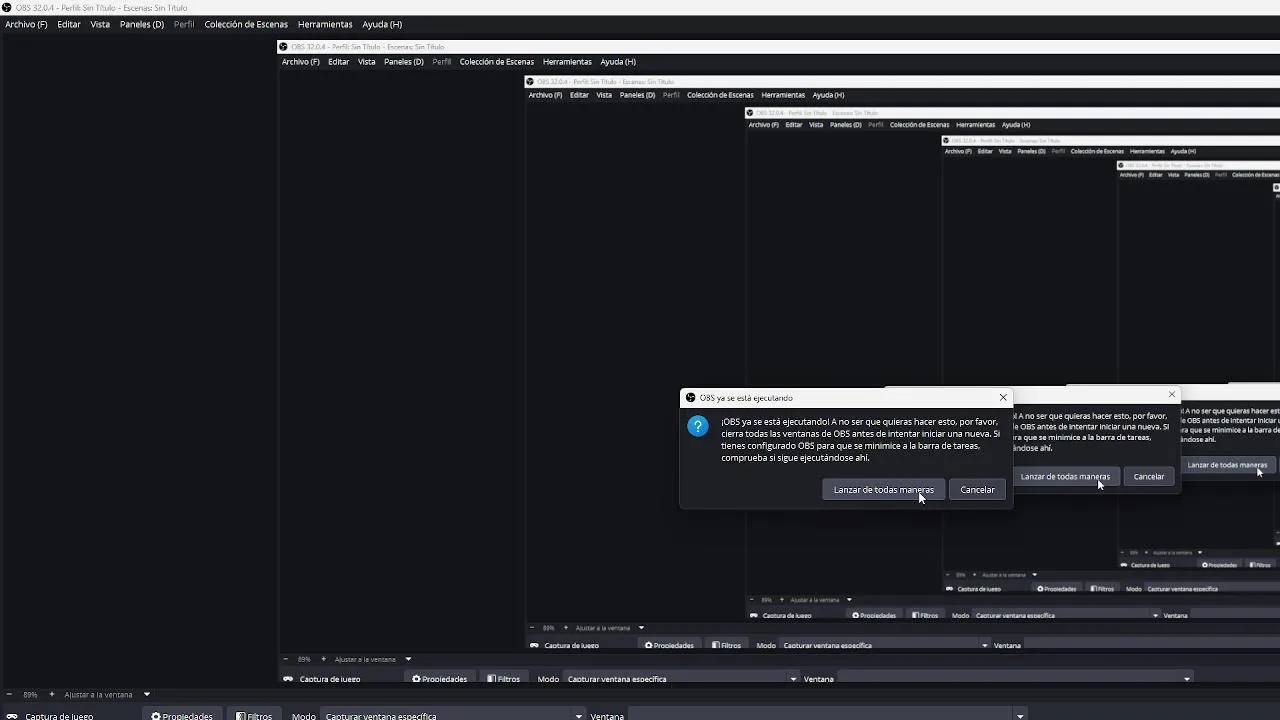Open the Ventana combo box in outermost window

826,715
